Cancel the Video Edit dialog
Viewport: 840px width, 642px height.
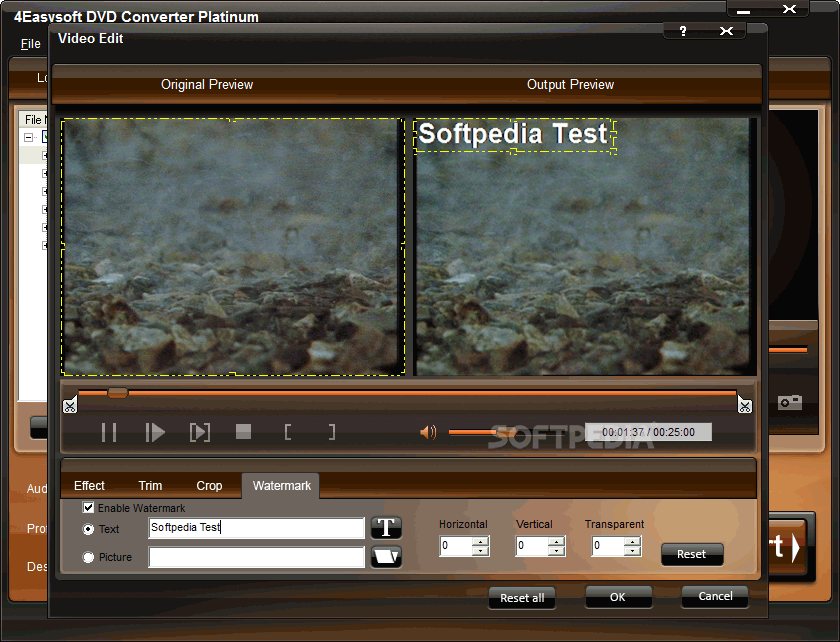point(715,596)
